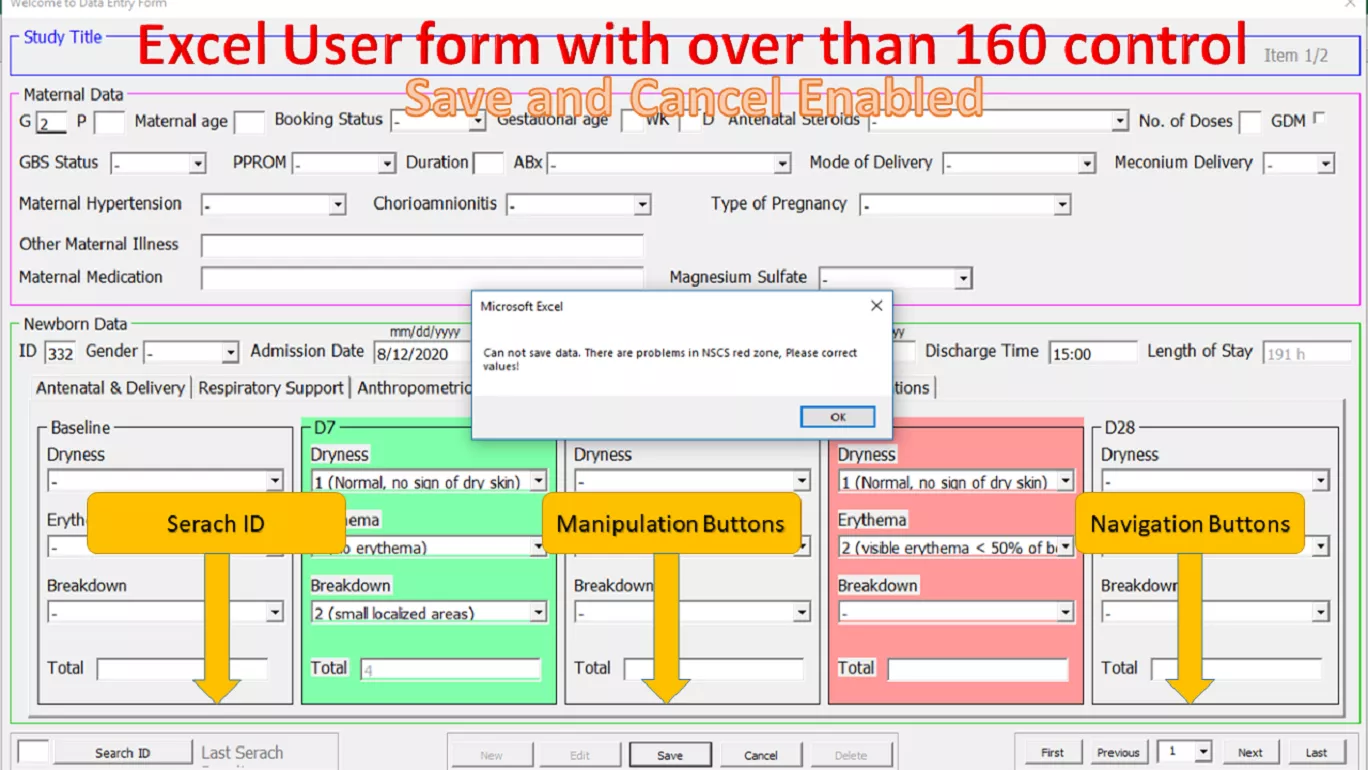Click the Cancel button
This screenshot has width=1368, height=770.
pyautogui.click(x=760, y=755)
